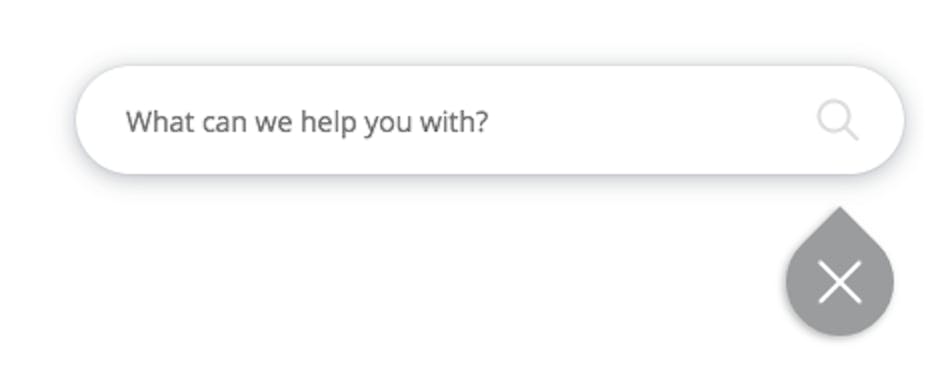Image resolution: width=940 pixels, height=370 pixels.
Task: Hide the help search bar with the X icon
Action: tap(839, 282)
